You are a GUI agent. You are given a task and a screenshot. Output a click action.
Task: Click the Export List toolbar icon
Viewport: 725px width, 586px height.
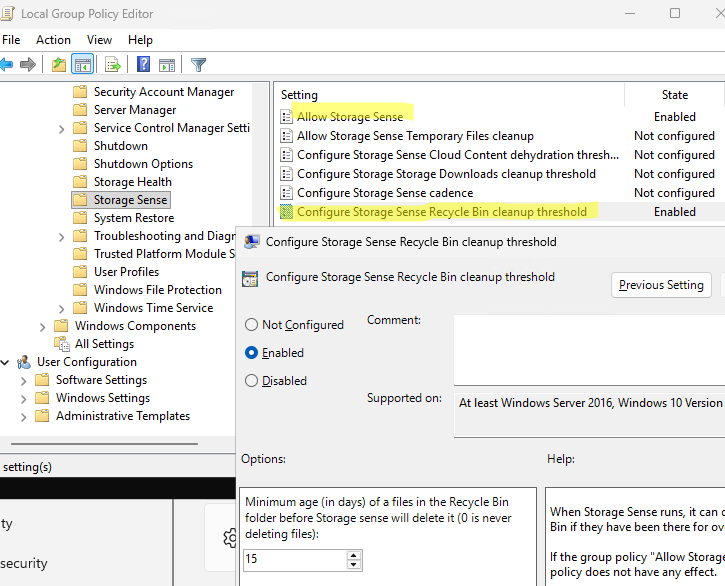(112, 65)
